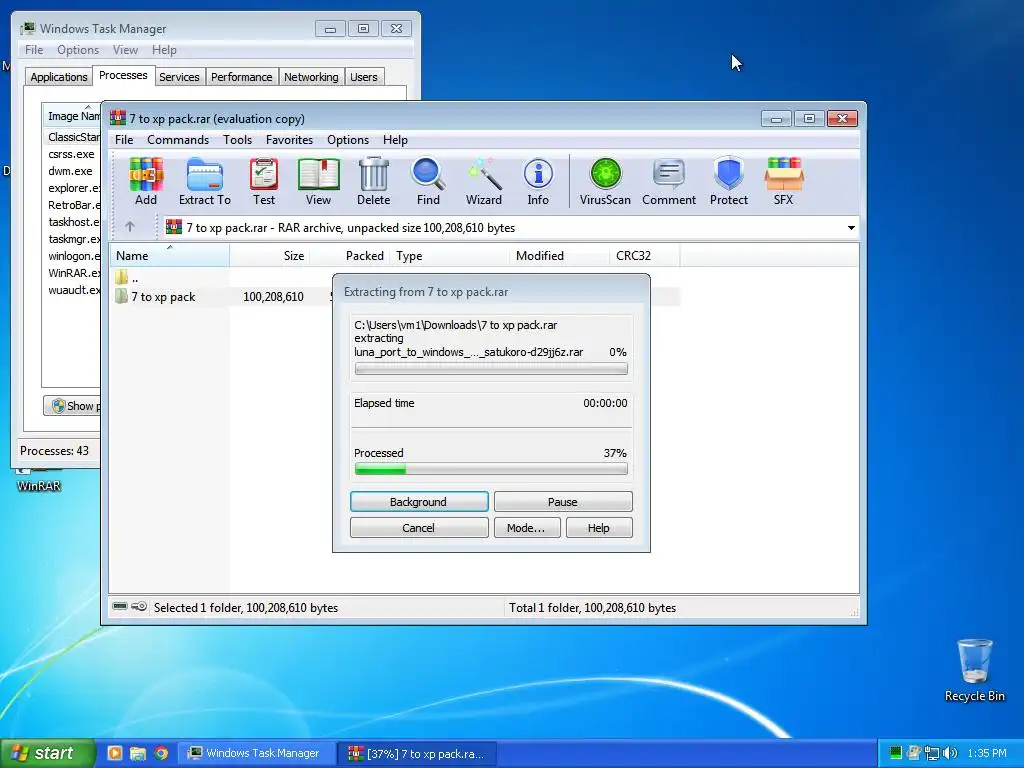Select dwm.exe in process list
The width and height of the screenshot is (1024, 768).
pos(71,171)
